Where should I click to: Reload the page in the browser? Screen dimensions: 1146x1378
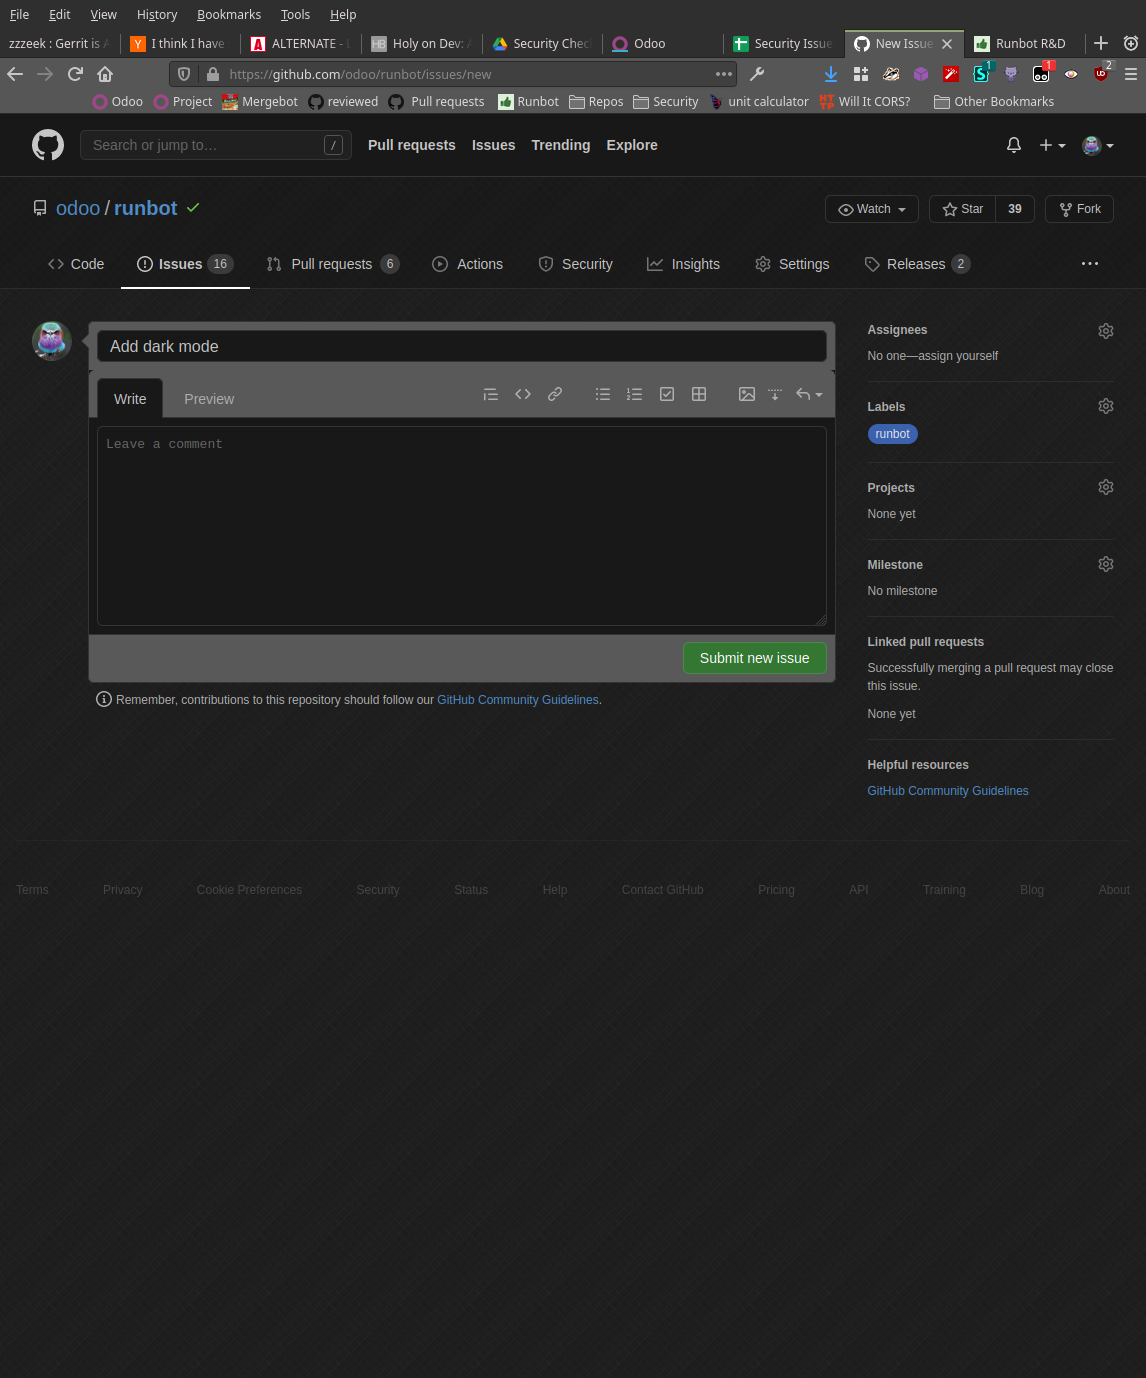click(x=75, y=74)
